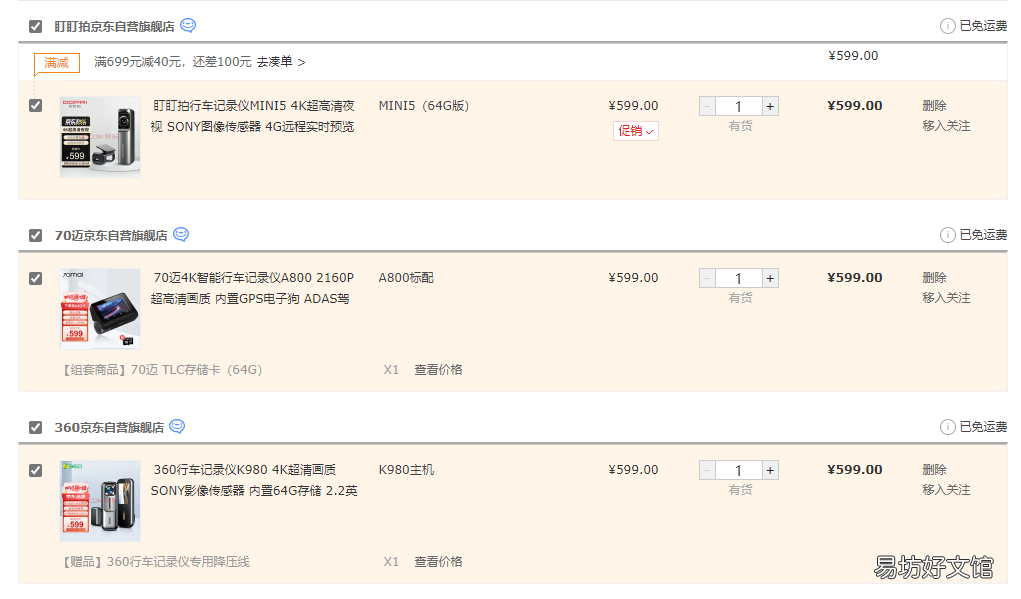Click 已免运费 label for 盯盯拍 store

pyautogui.click(x=983, y=26)
